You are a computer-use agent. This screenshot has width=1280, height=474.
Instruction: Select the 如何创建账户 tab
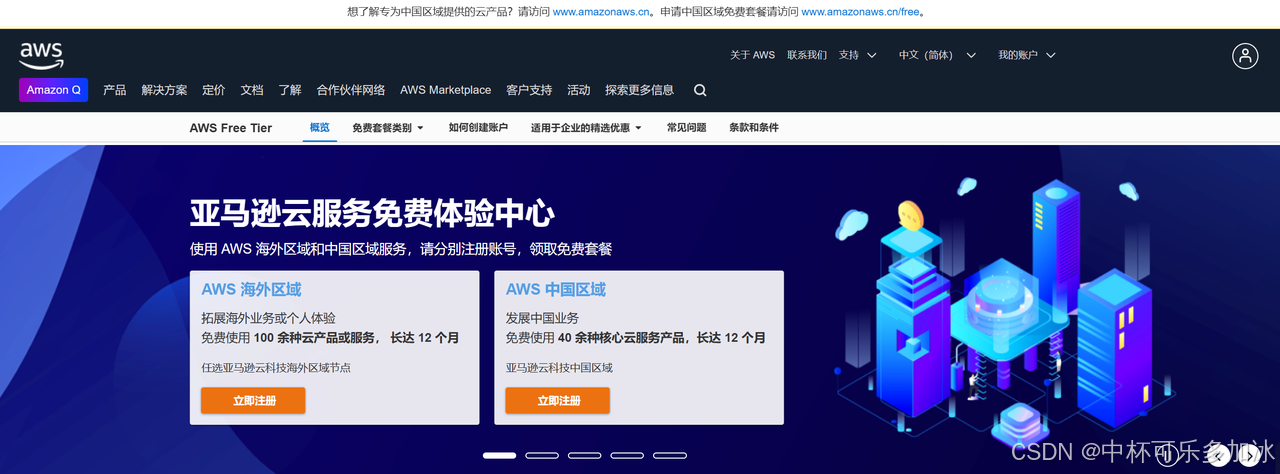point(478,128)
